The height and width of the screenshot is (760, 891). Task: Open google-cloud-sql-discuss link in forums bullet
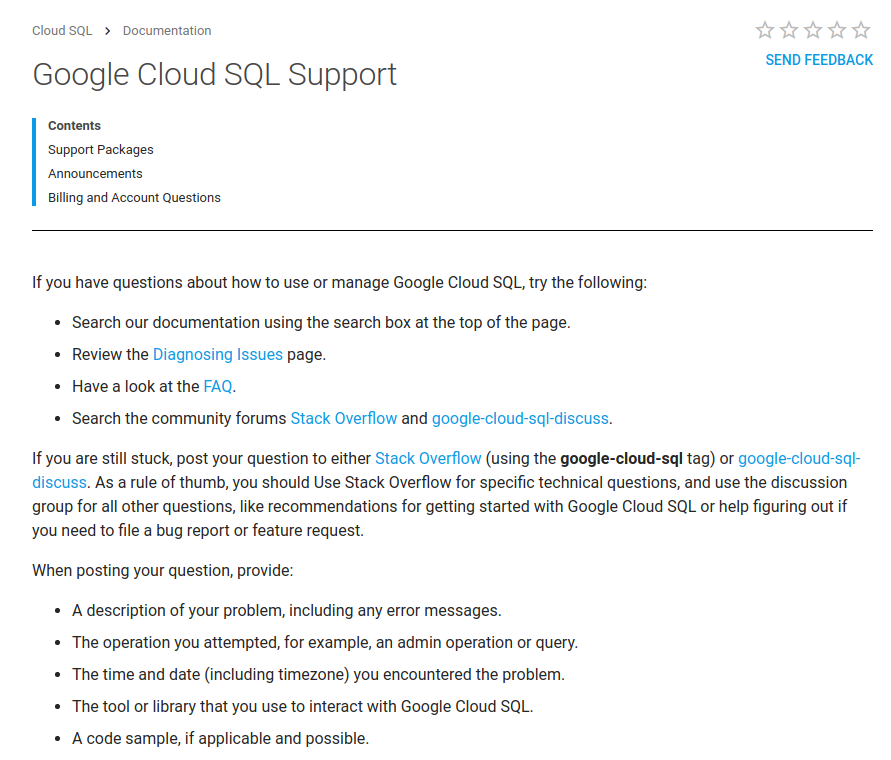(x=520, y=418)
